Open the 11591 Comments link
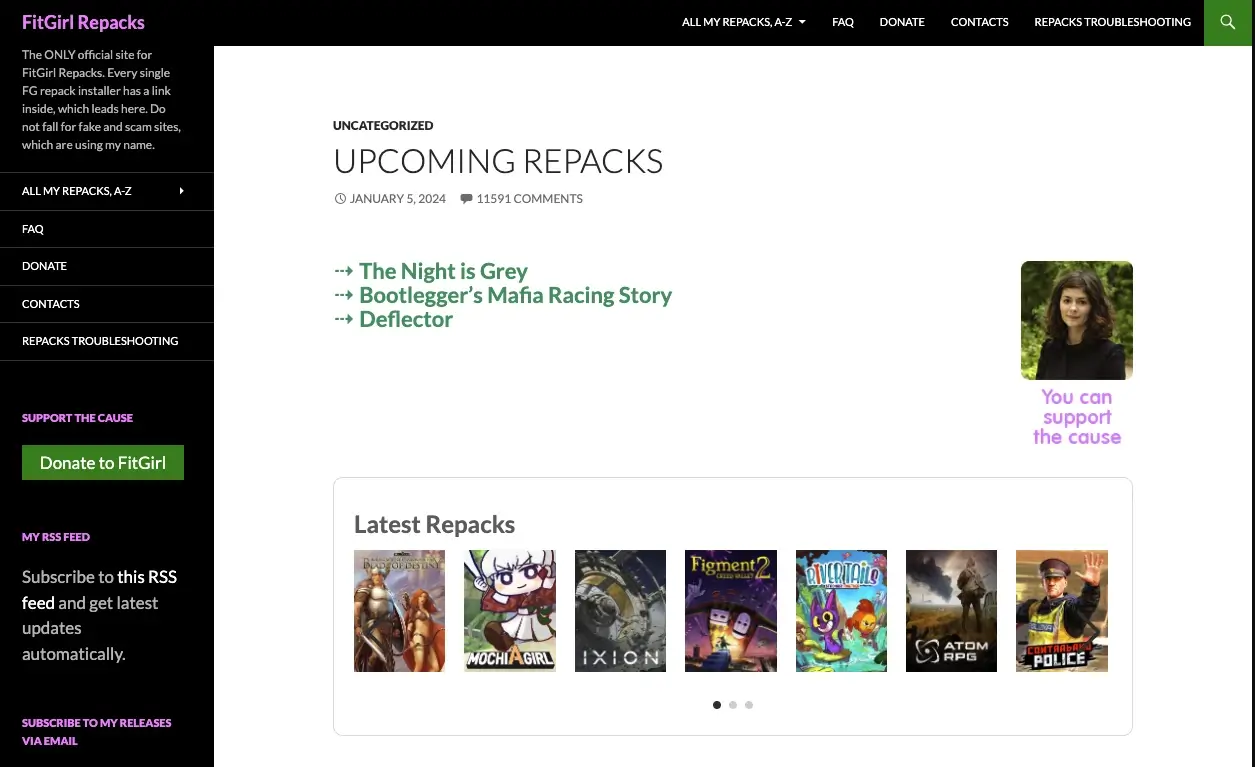 [x=528, y=199]
